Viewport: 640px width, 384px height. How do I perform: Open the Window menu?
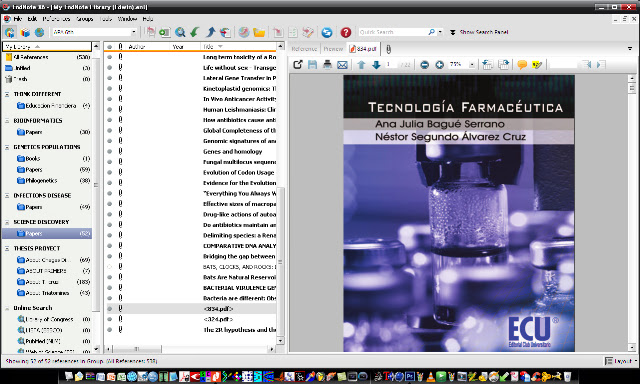coord(127,19)
